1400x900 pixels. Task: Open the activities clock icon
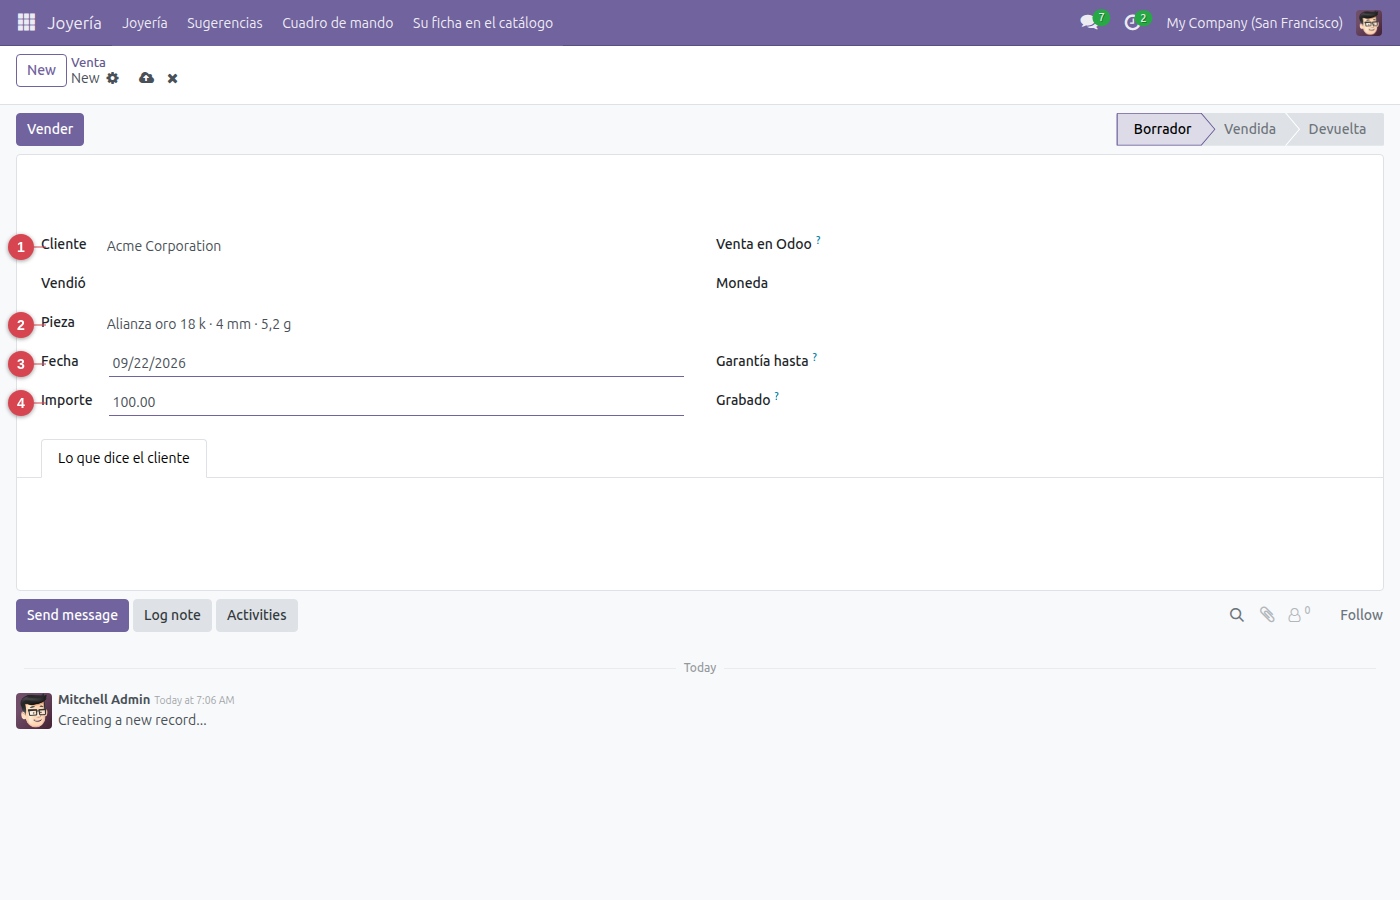click(x=1133, y=22)
